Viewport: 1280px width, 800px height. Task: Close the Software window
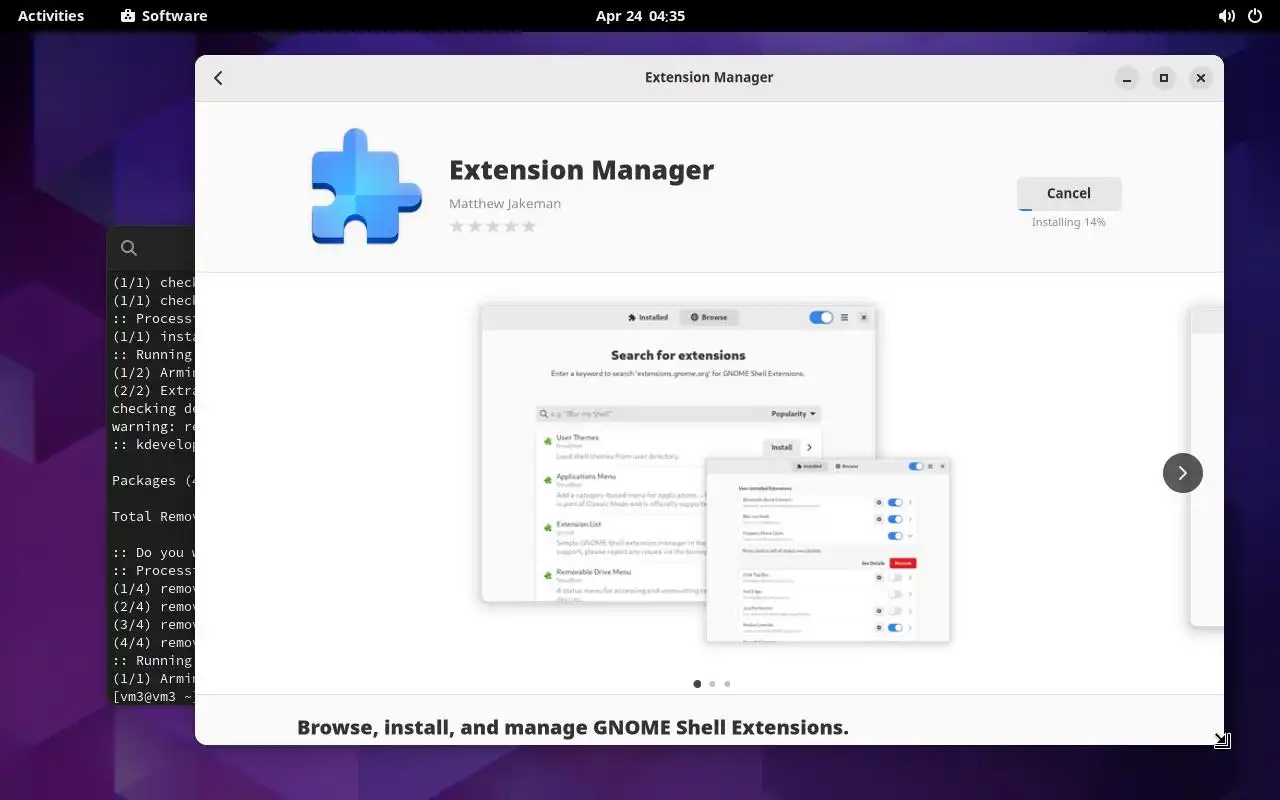(1201, 78)
